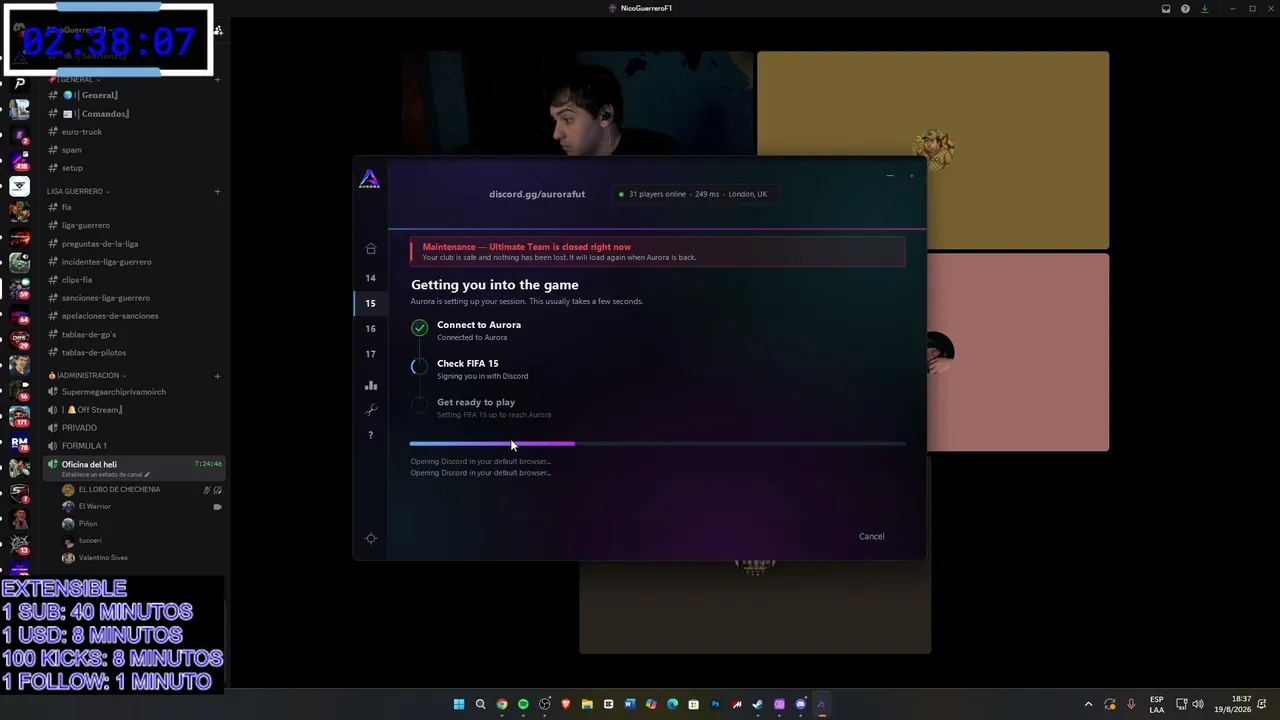
Task: Open the wrench tools icon in Aurora sidebar
Action: click(x=371, y=410)
